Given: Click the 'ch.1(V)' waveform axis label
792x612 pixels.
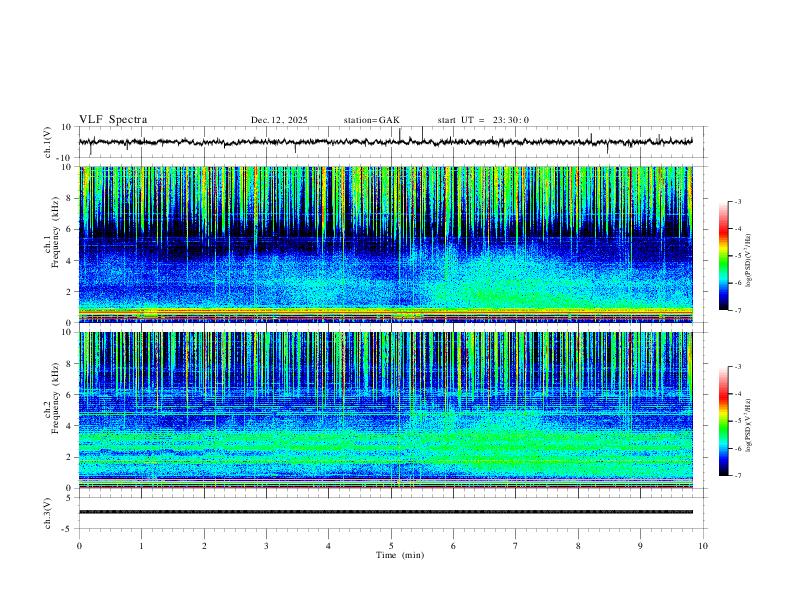Looking at the screenshot, I should click(x=48, y=142).
